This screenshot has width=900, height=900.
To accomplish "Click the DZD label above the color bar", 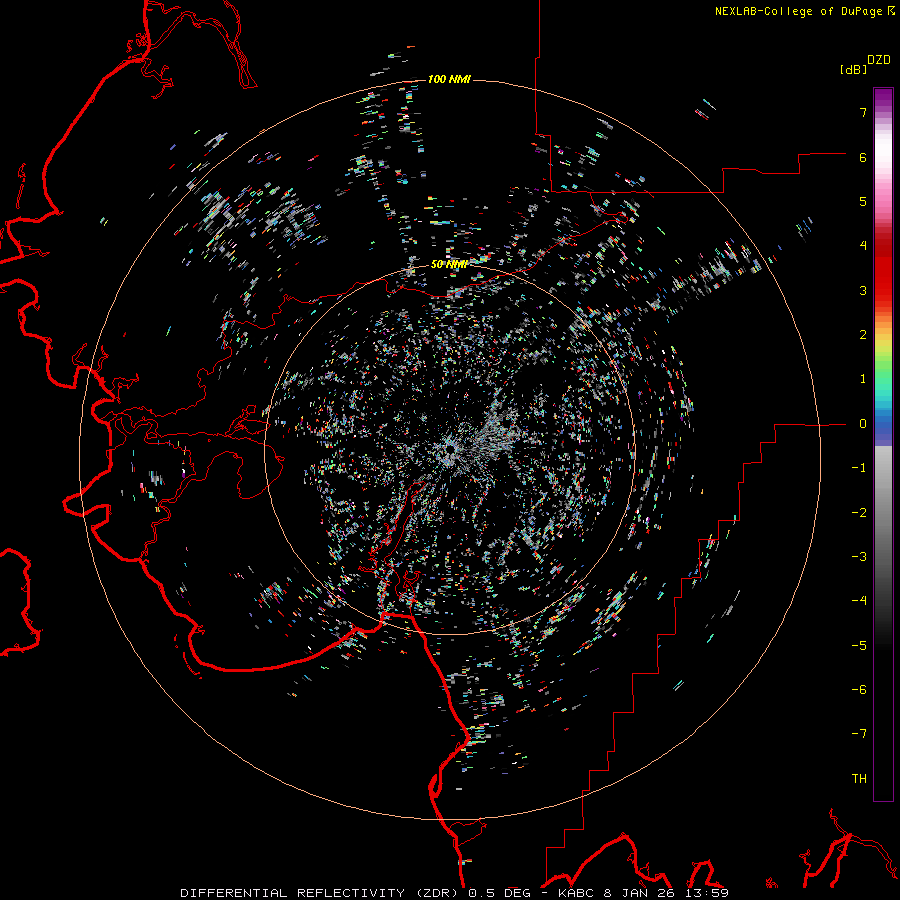I will 879,60.
